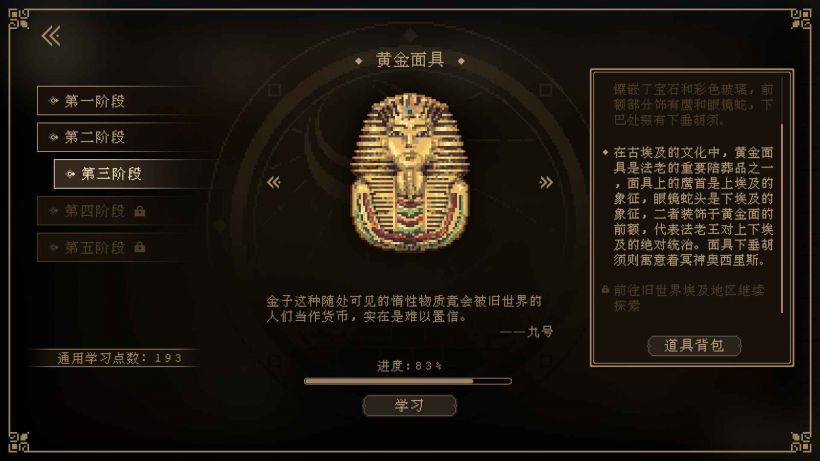This screenshot has width=820, height=461.
Task: Open the 道具背包 item backpack
Action: pyautogui.click(x=694, y=345)
